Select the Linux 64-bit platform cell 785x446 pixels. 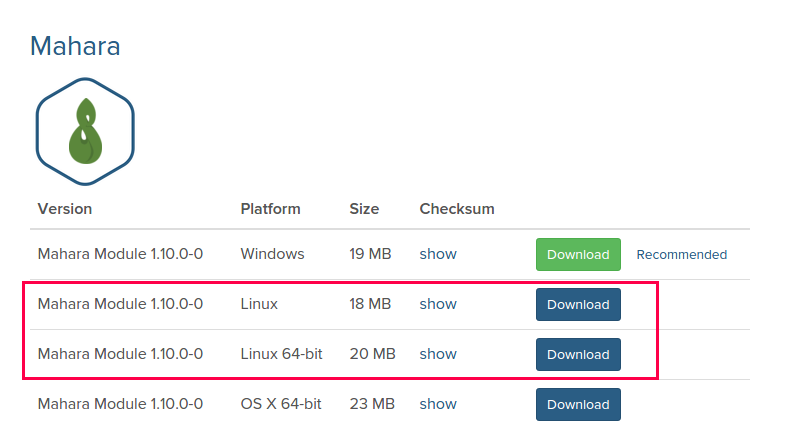pos(281,354)
